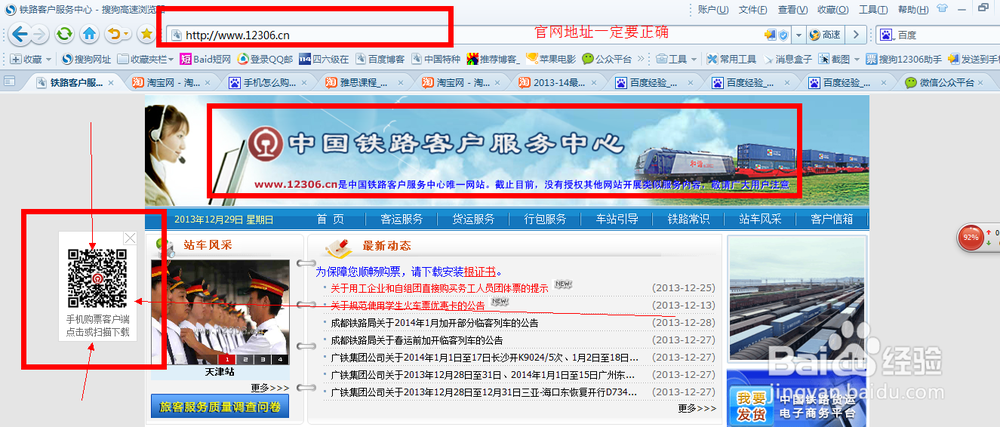Open the 中国特种 bookmark
The height and width of the screenshot is (427, 1000).
436,59
